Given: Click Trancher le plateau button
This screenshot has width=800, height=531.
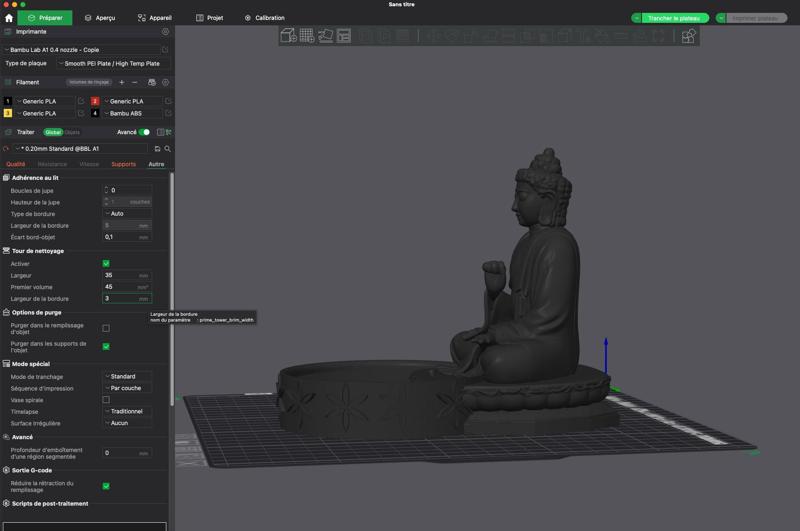Looking at the screenshot, I should 674,18.
